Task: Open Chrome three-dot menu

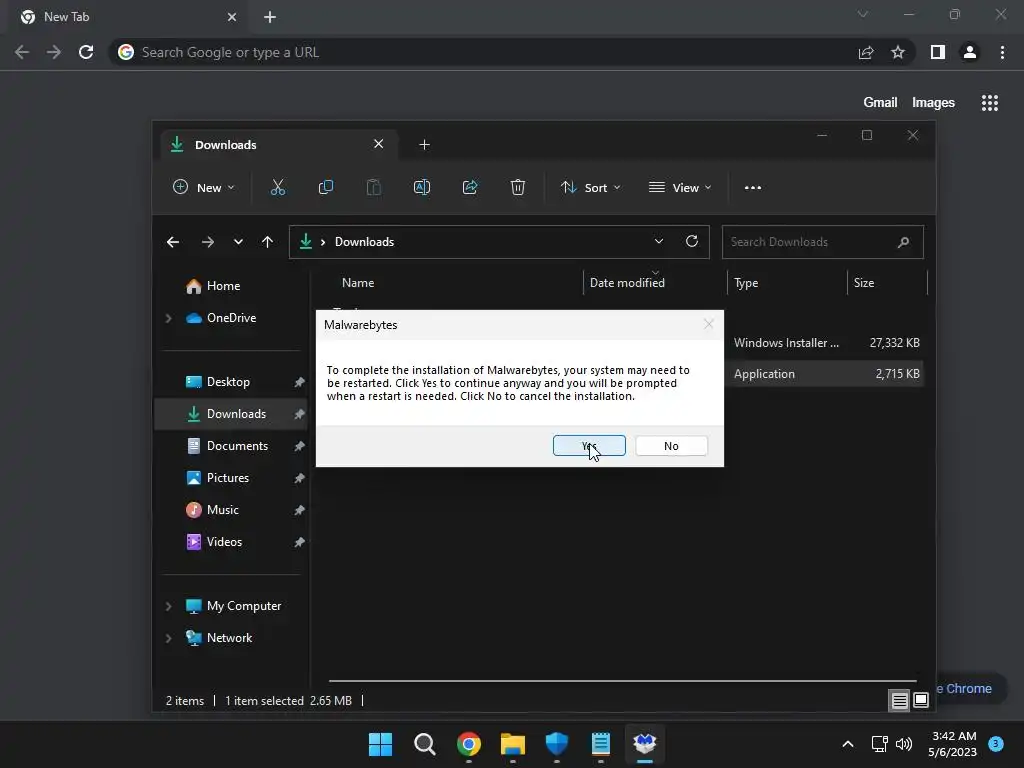Action: tap(1002, 52)
